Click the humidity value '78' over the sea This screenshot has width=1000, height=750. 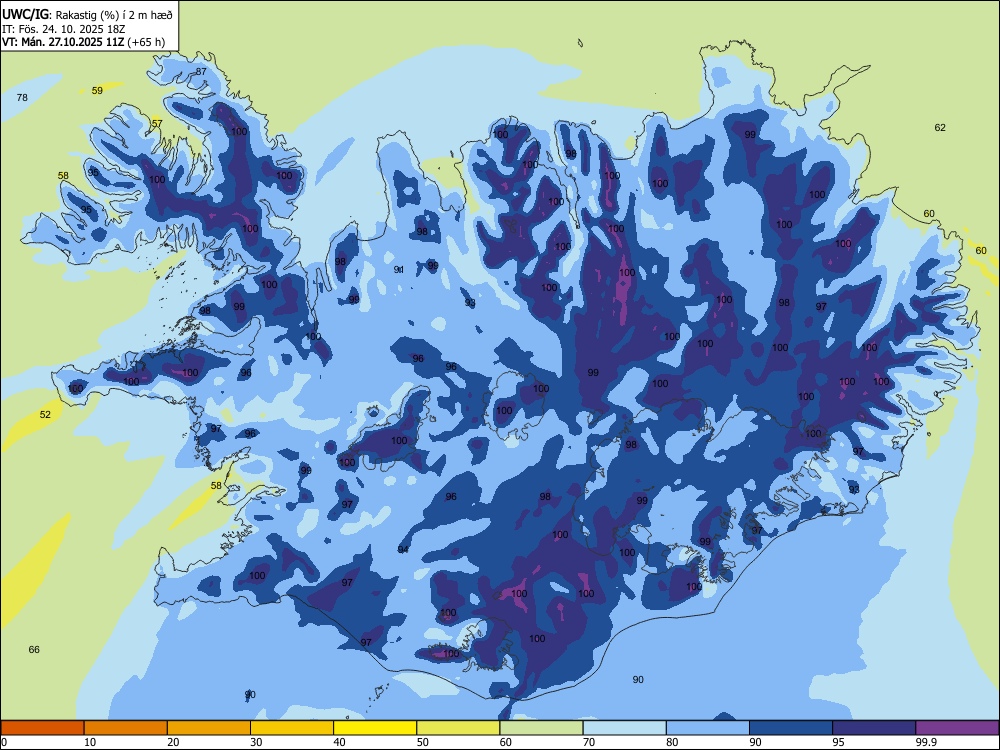(x=22, y=98)
